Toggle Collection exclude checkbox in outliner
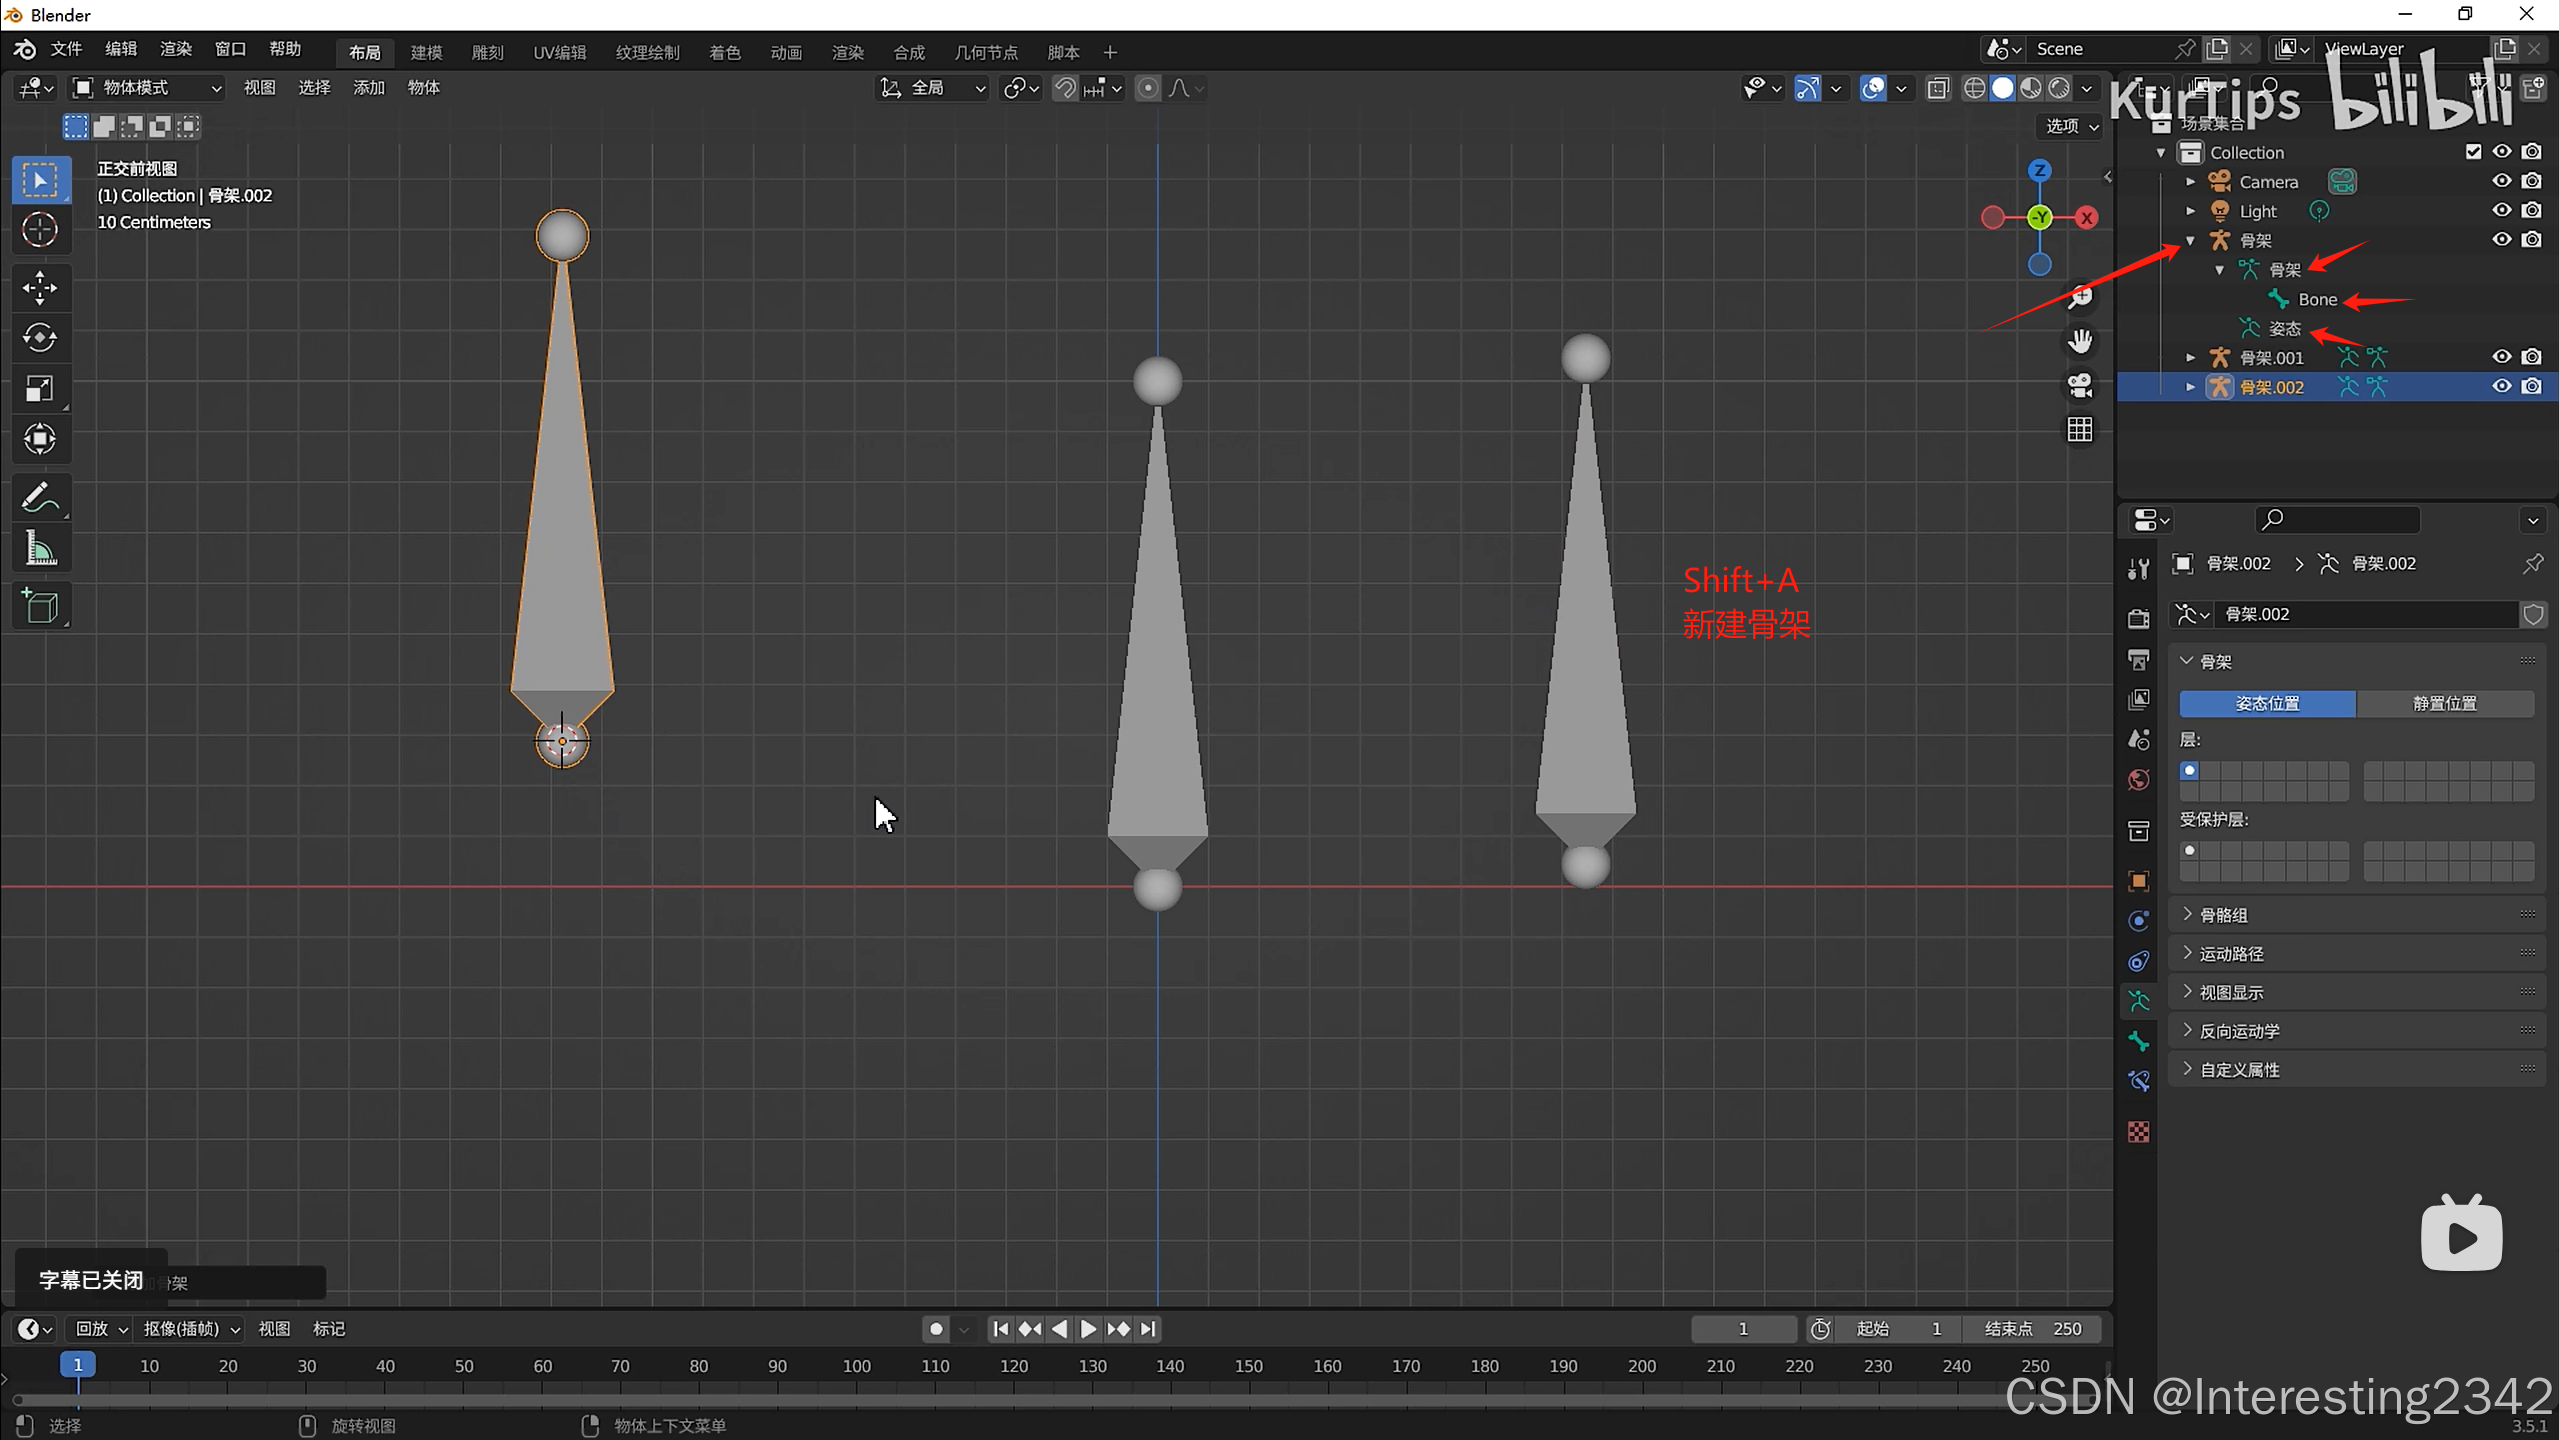This screenshot has width=2559, height=1440. pyautogui.click(x=2473, y=152)
